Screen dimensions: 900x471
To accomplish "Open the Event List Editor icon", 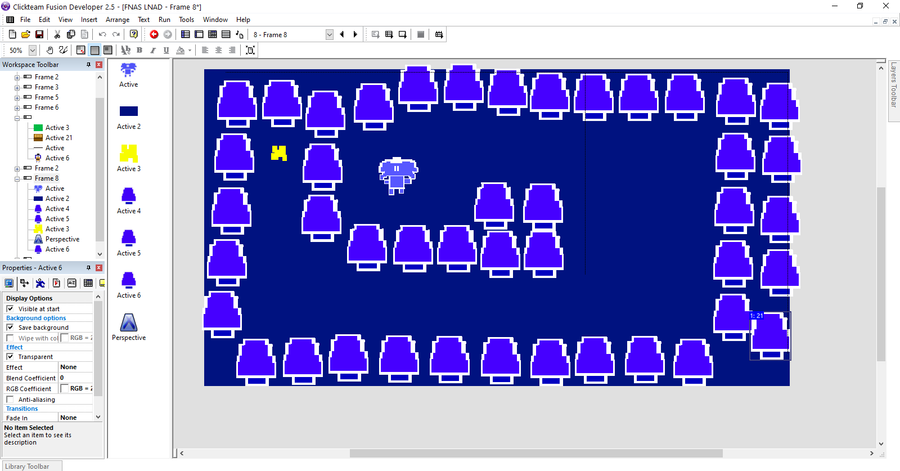I will pyautogui.click(x=226, y=34).
